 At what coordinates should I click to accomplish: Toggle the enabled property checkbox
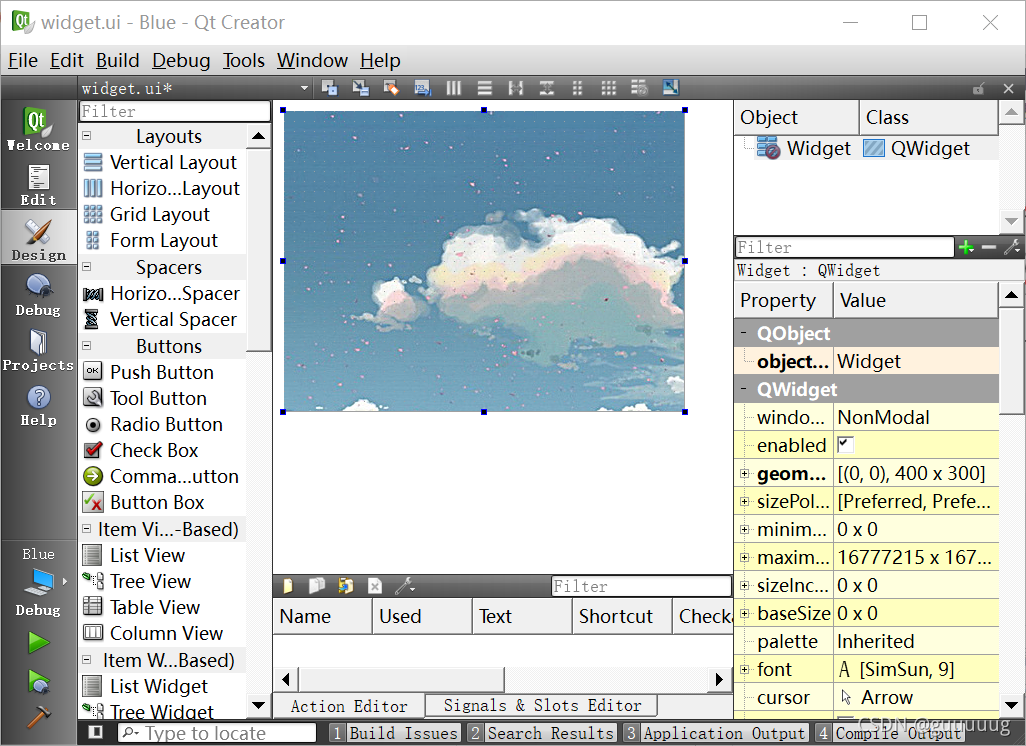point(845,445)
